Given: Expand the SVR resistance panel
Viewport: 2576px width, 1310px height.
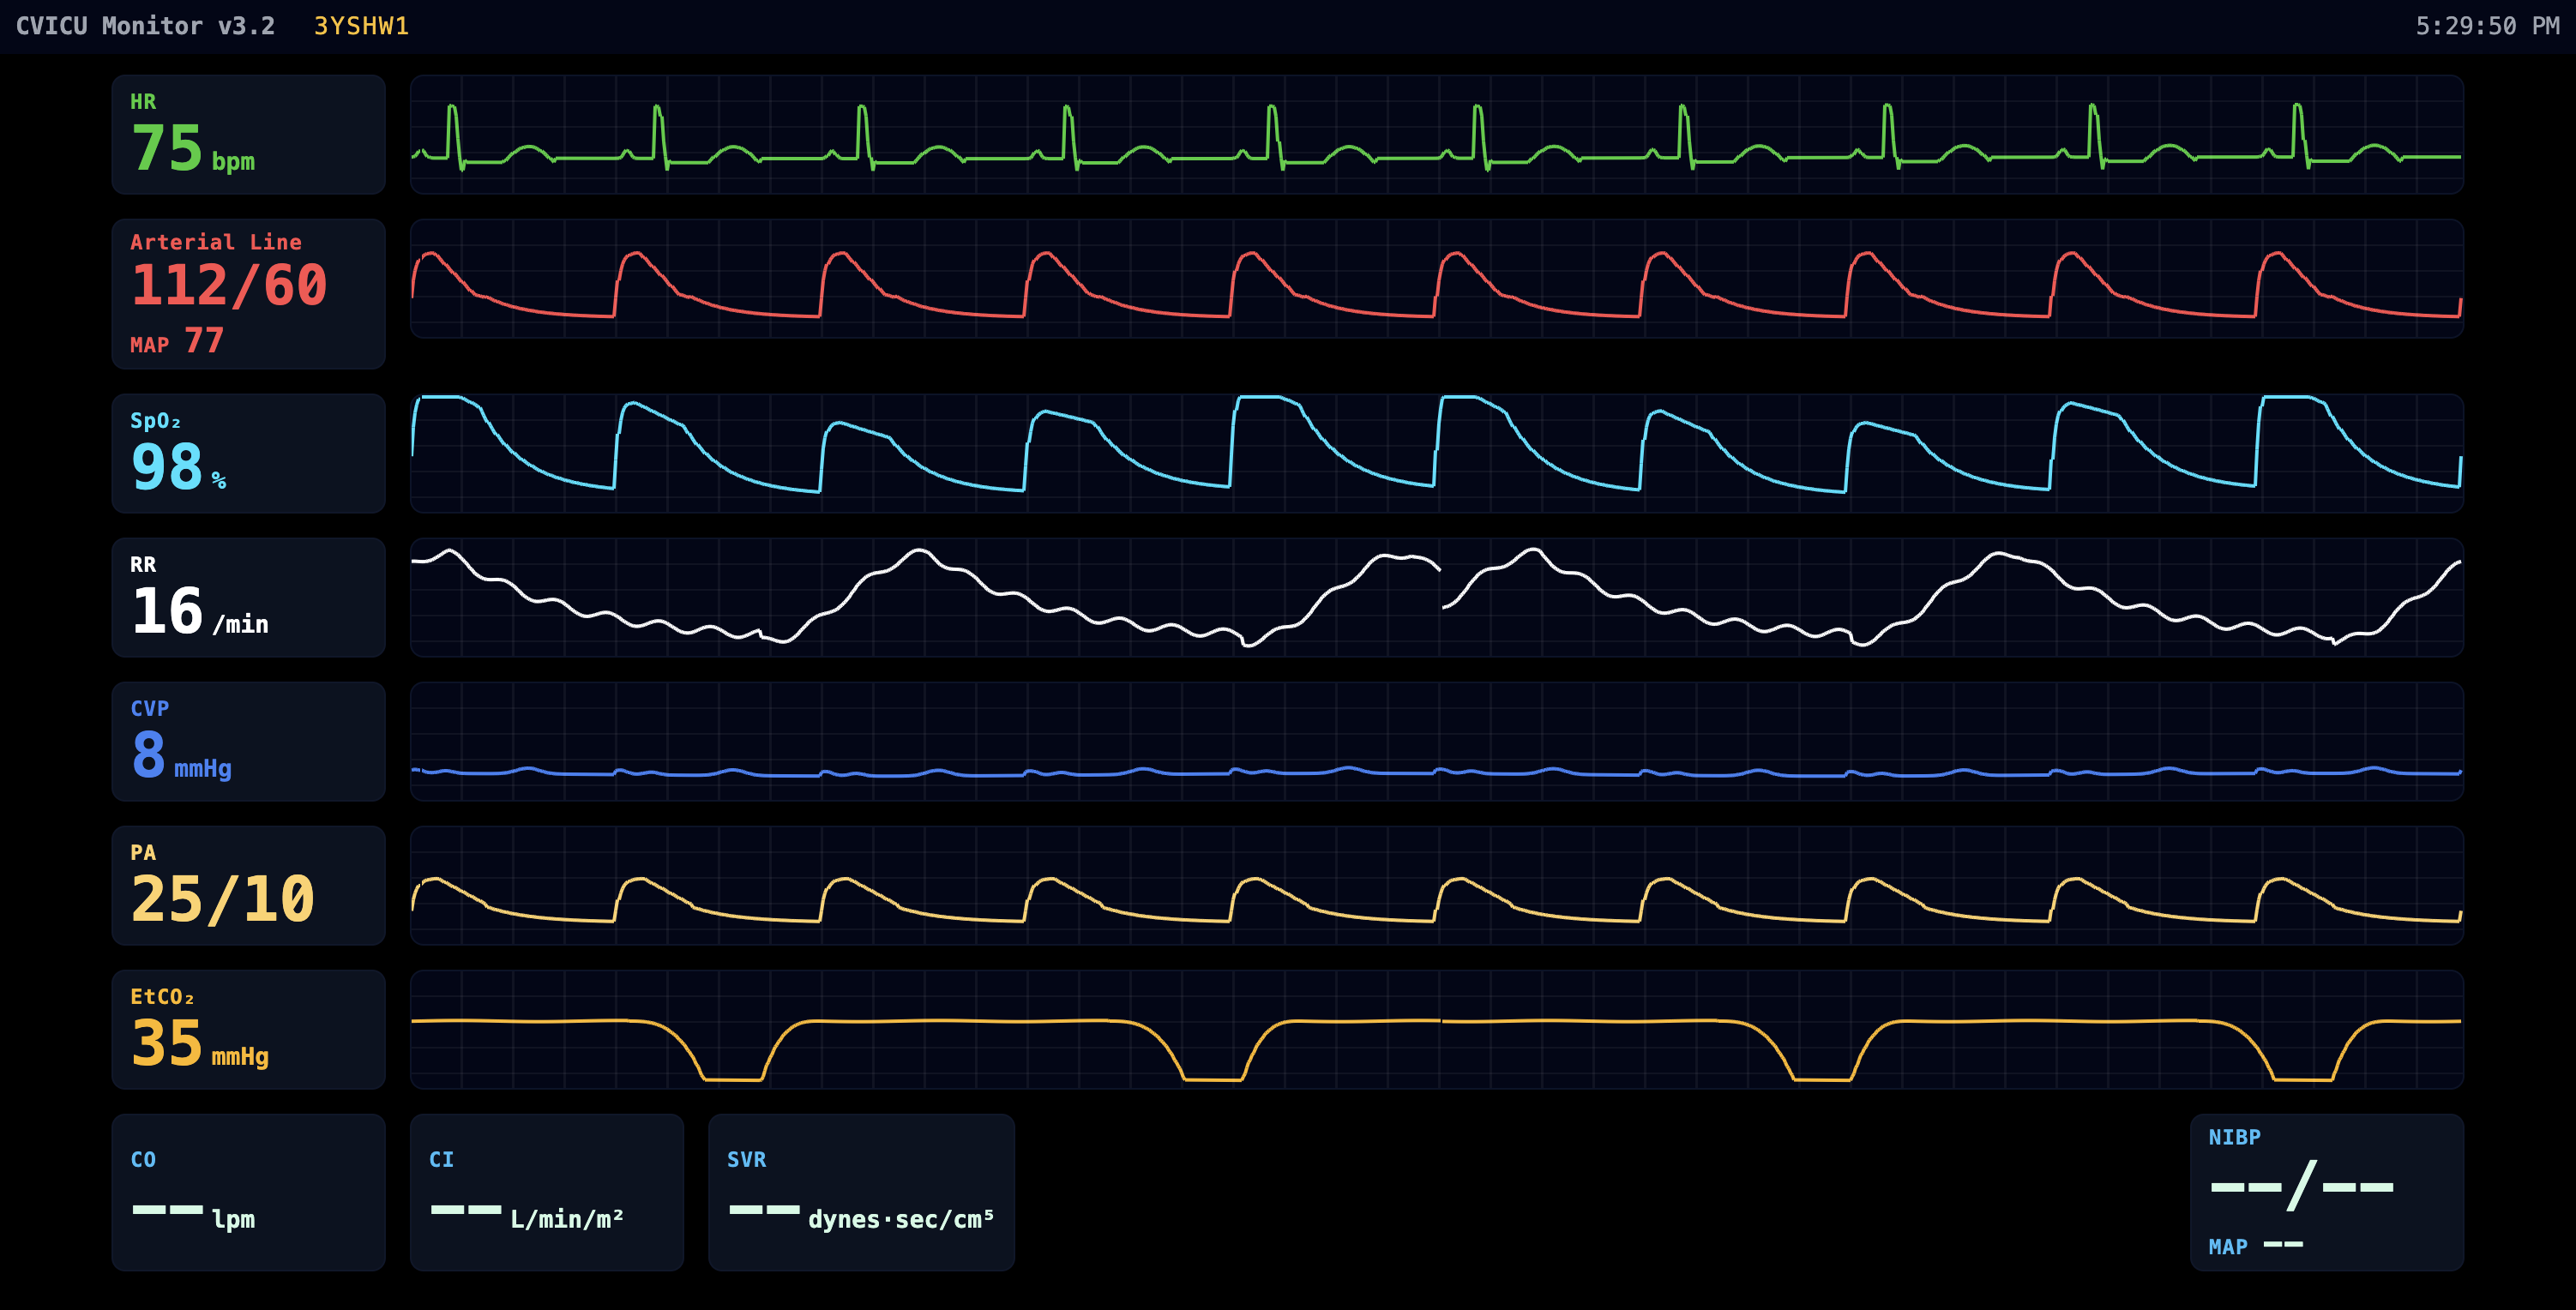Looking at the screenshot, I should (x=862, y=1192).
